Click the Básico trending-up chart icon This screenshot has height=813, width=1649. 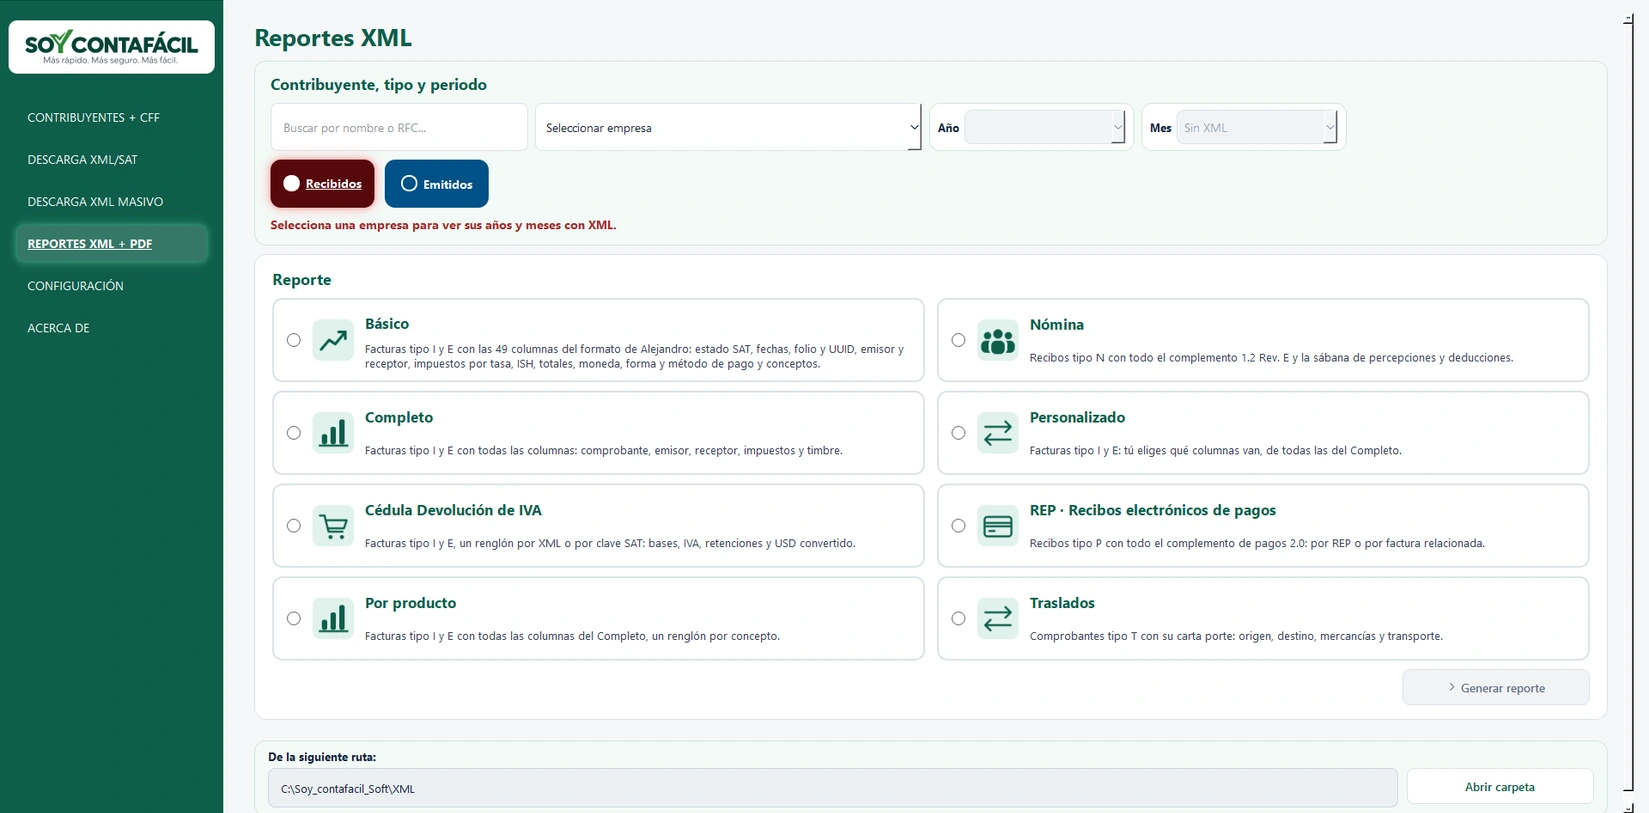(x=333, y=340)
